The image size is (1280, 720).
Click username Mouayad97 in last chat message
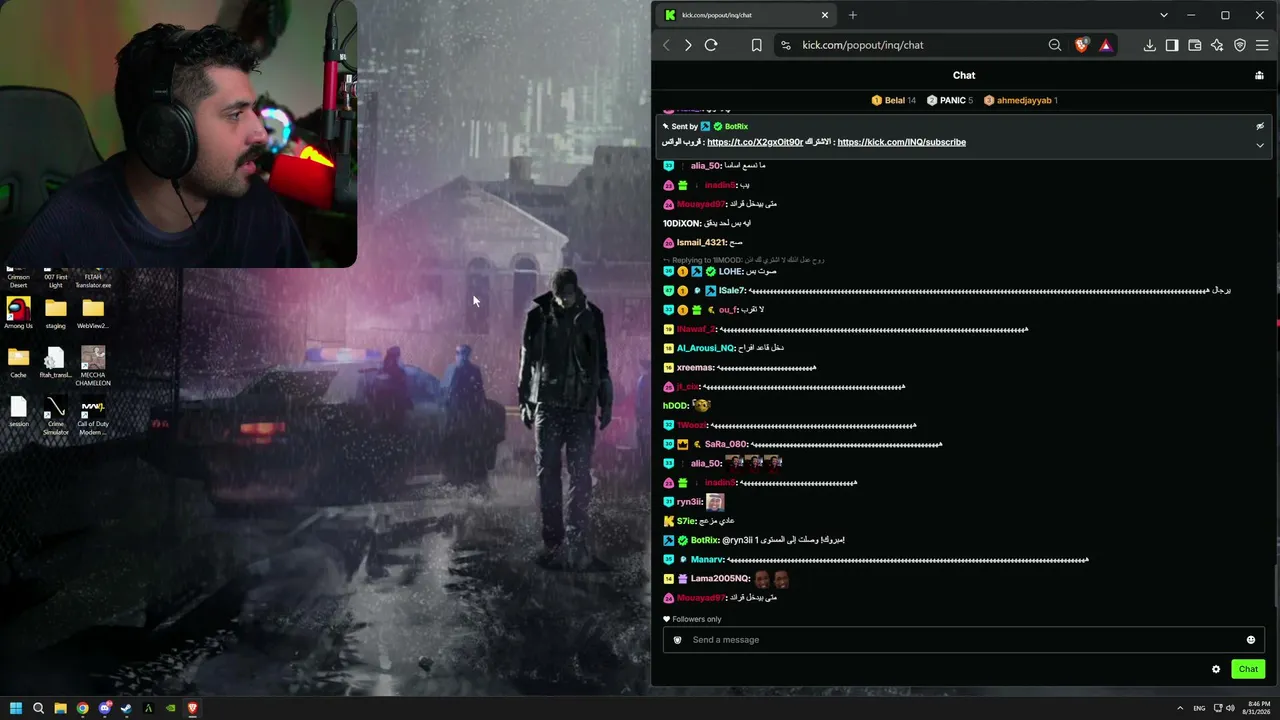coord(700,598)
